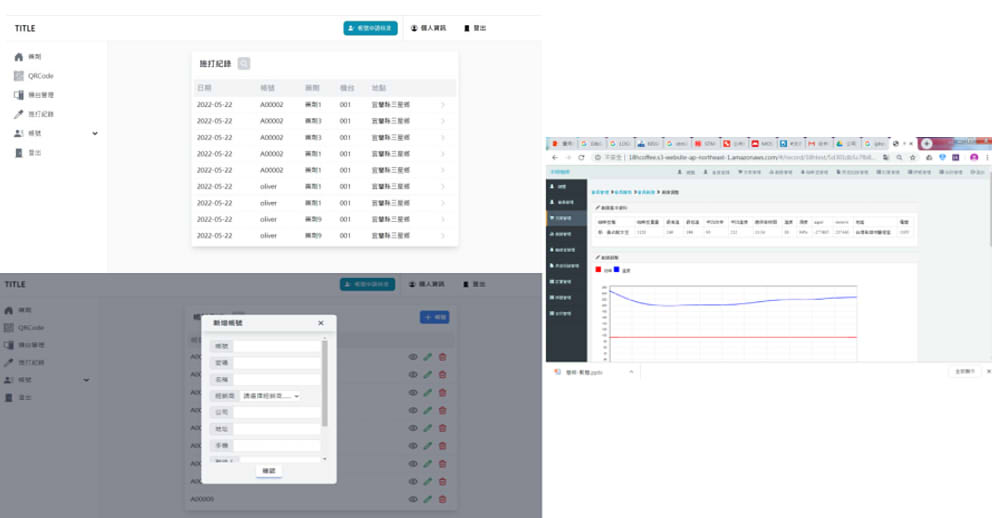Select the highlighted third item in dark sidebar
Viewport: 992px width, 518px height.
563,217
